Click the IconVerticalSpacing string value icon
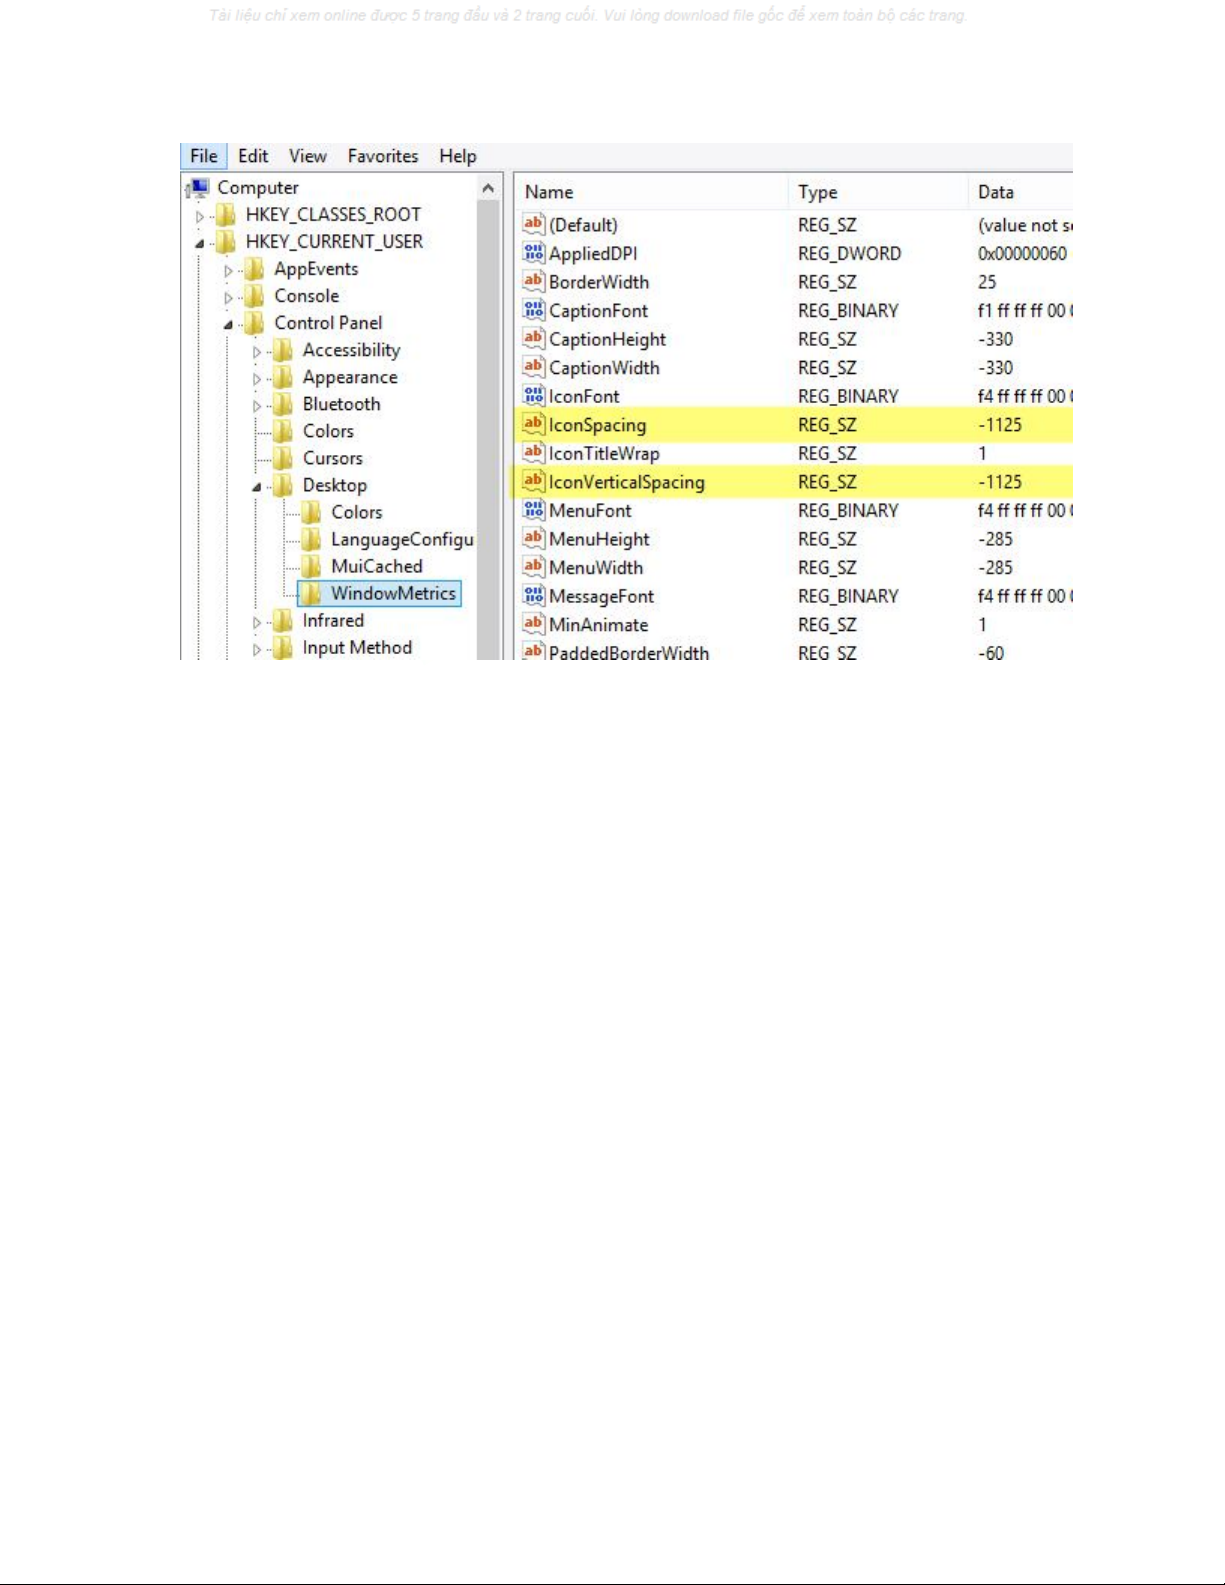Screen dimensions: 1225x1585 [x=533, y=482]
